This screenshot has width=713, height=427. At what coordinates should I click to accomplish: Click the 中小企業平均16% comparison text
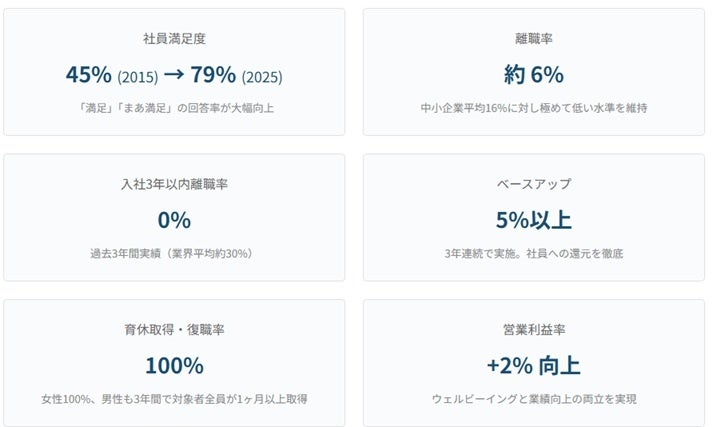534,107
